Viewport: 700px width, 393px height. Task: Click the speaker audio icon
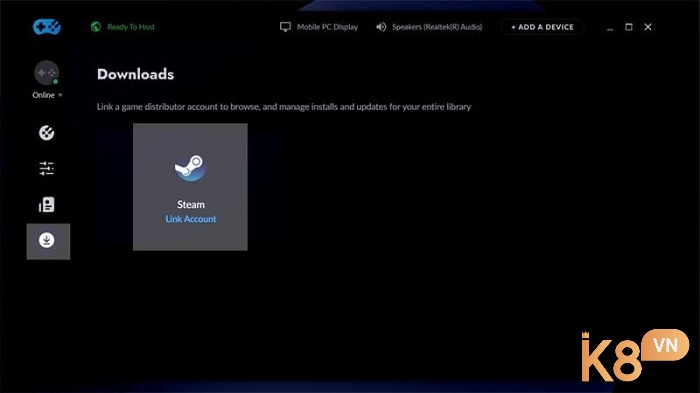(x=381, y=27)
